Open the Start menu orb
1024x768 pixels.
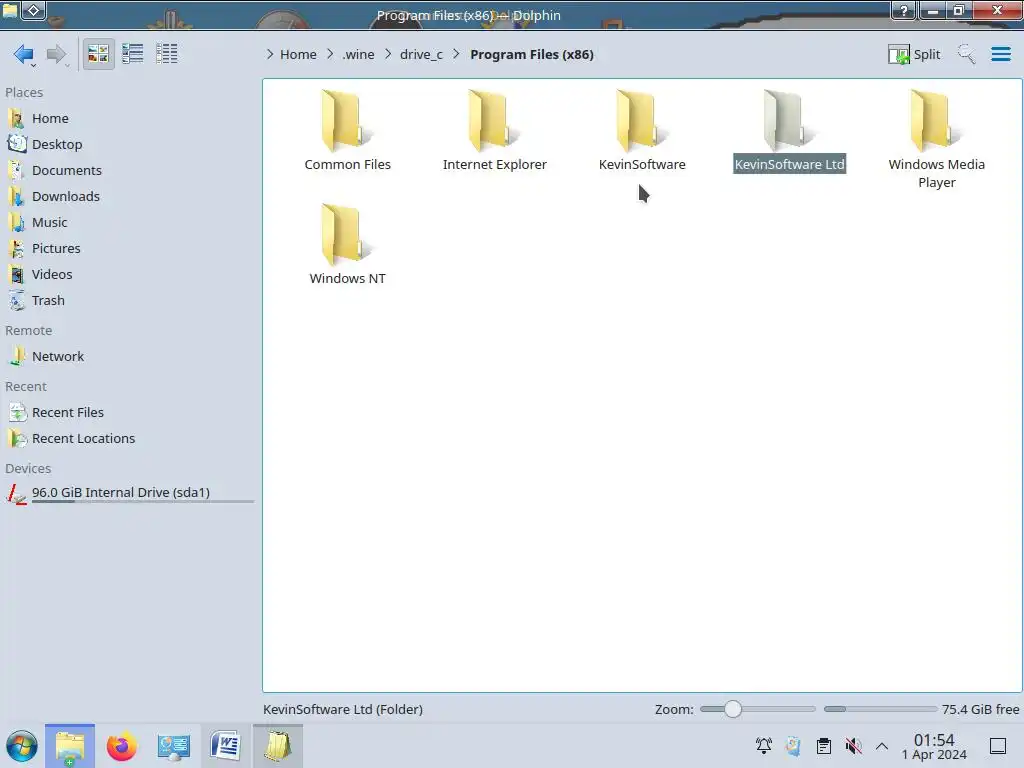(22, 746)
